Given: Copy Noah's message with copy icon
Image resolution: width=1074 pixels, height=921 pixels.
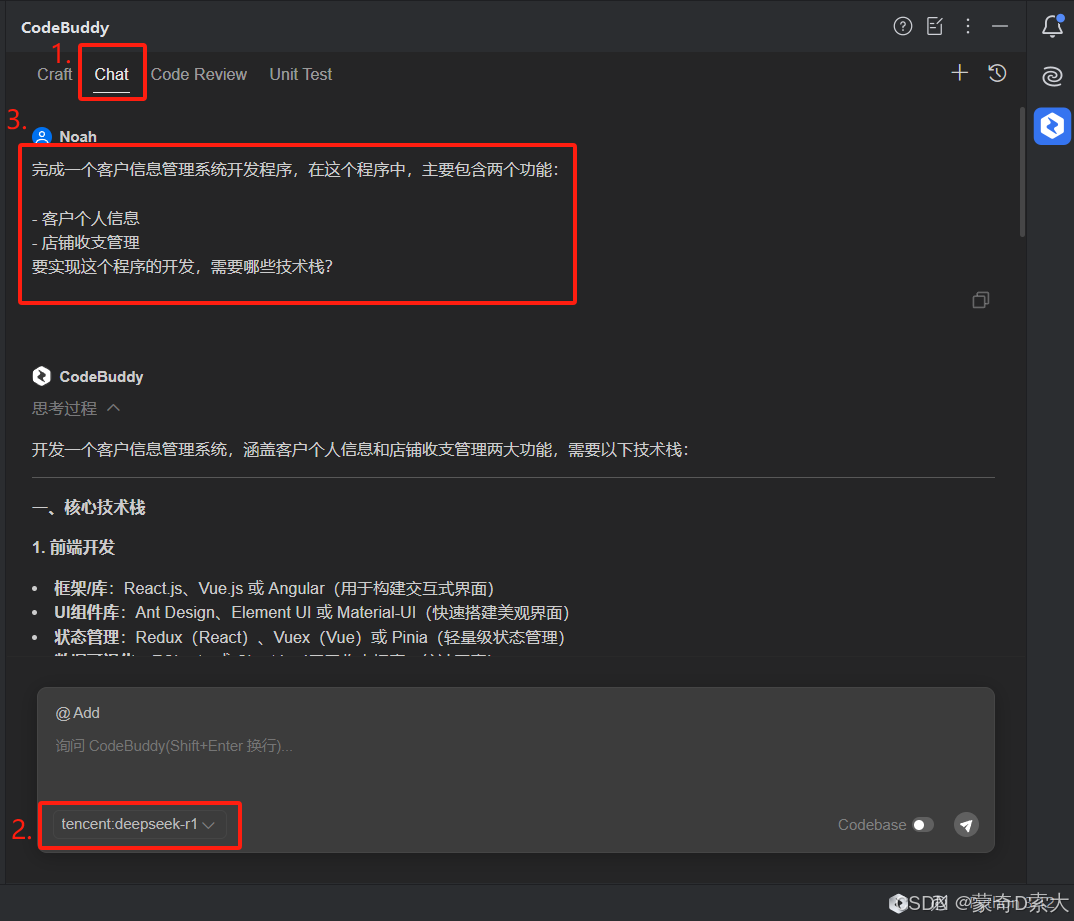Looking at the screenshot, I should [981, 300].
